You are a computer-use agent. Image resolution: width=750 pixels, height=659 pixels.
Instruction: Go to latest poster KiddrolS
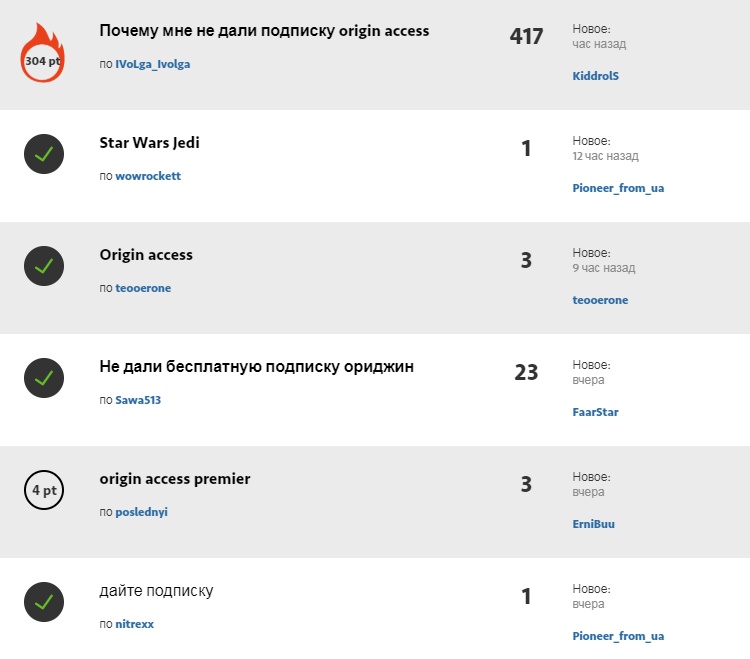pyautogui.click(x=596, y=76)
